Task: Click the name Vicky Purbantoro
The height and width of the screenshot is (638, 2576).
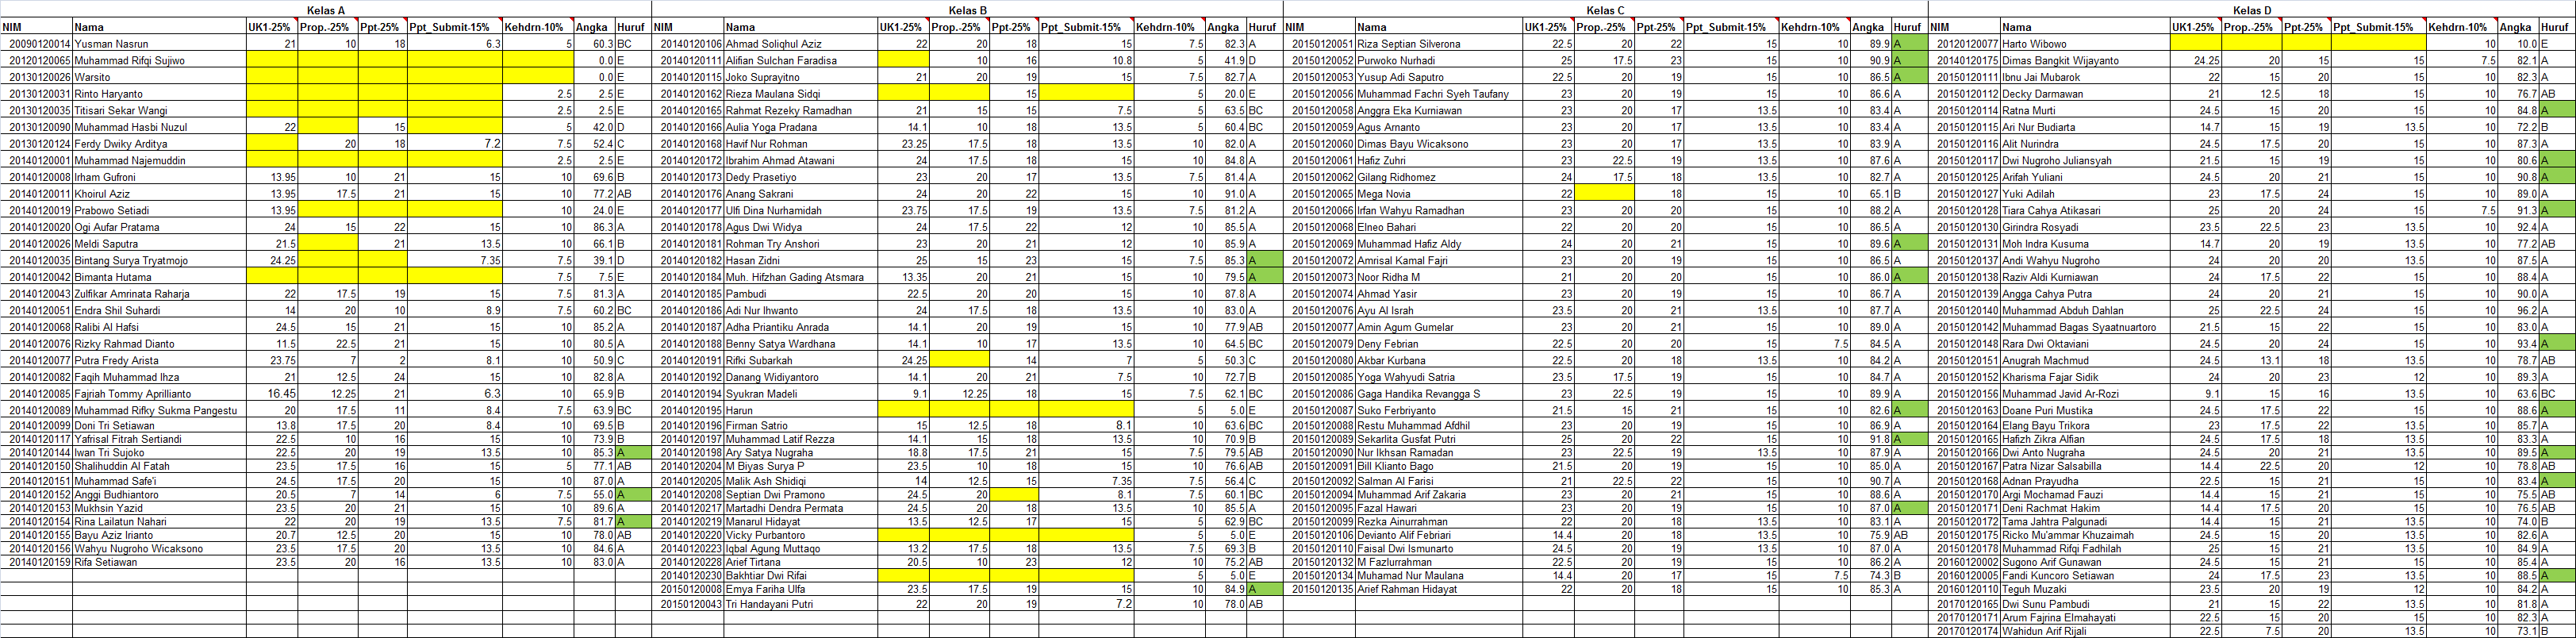Action: point(800,535)
